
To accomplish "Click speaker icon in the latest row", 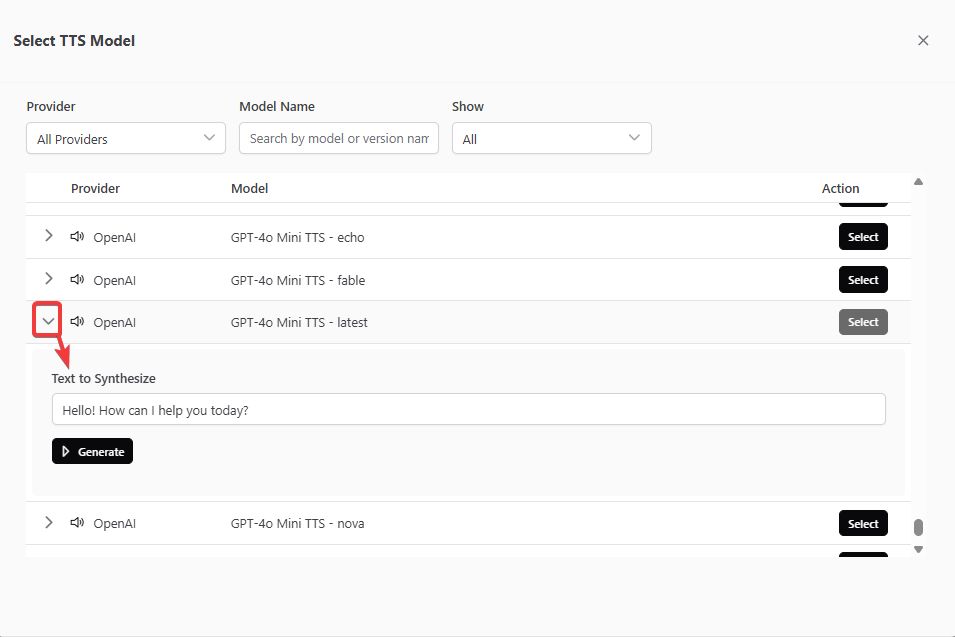I will click(76, 322).
